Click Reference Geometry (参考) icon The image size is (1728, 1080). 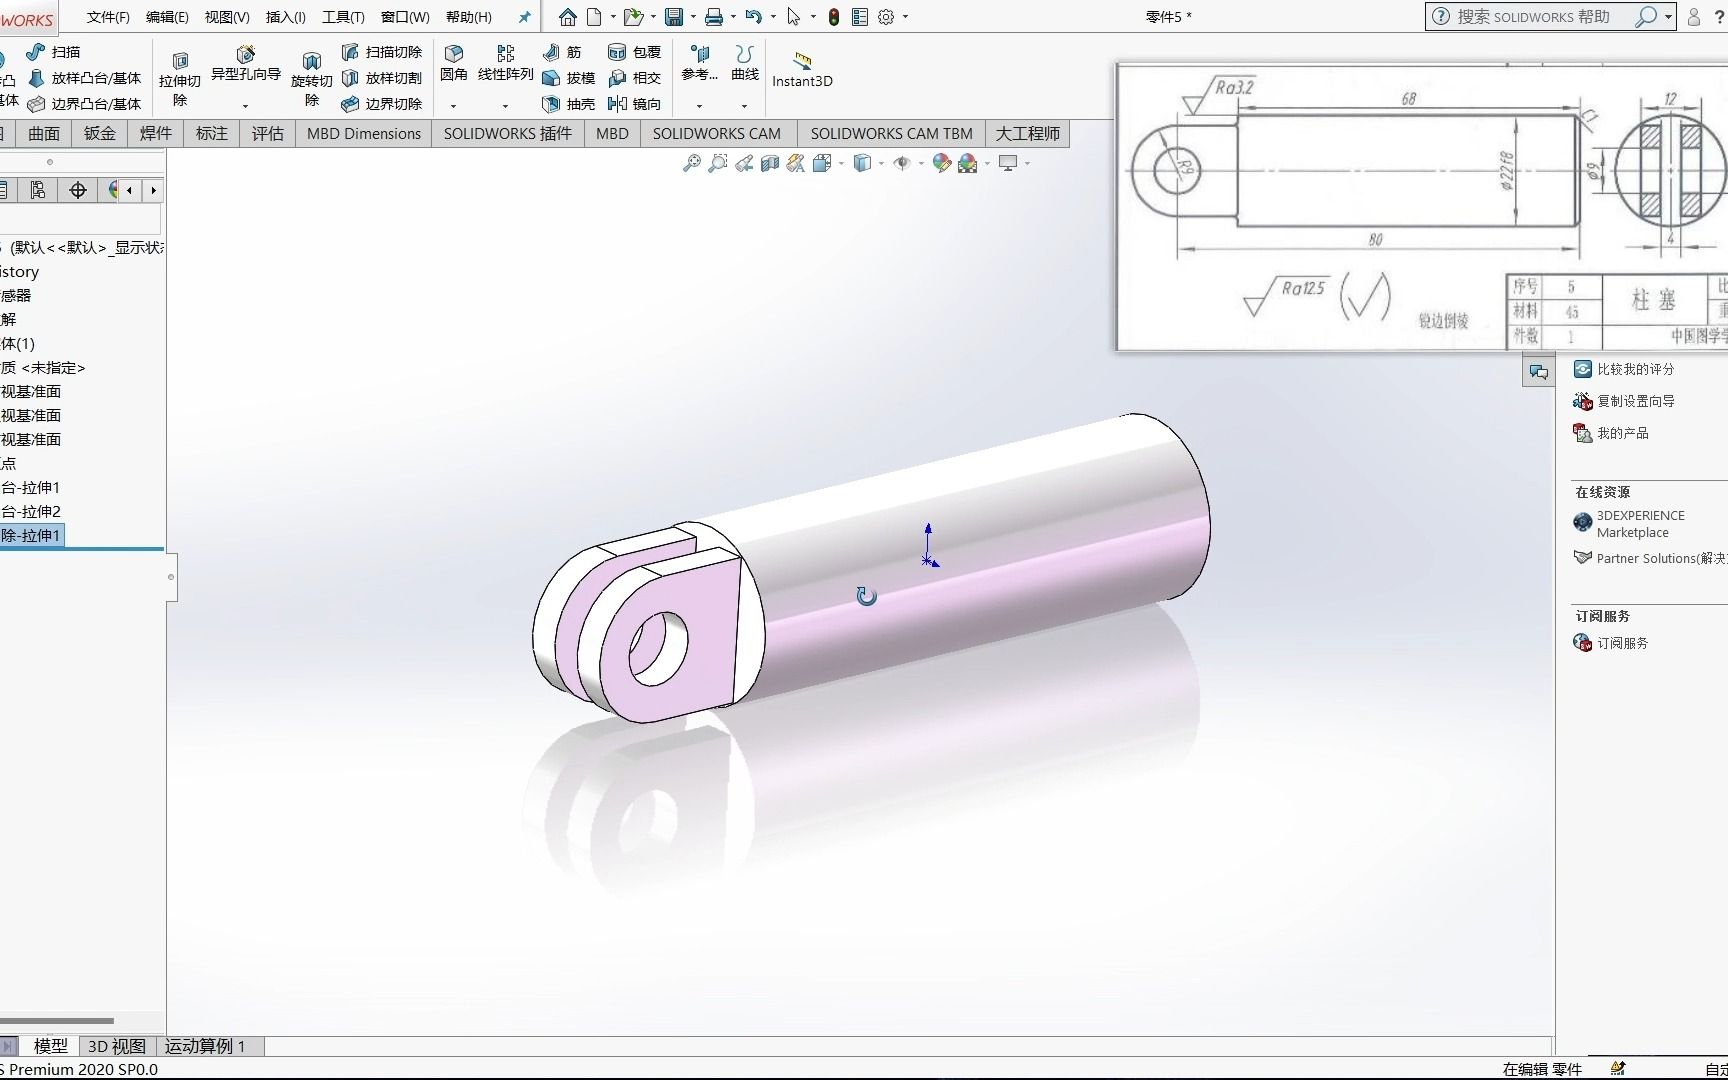700,63
